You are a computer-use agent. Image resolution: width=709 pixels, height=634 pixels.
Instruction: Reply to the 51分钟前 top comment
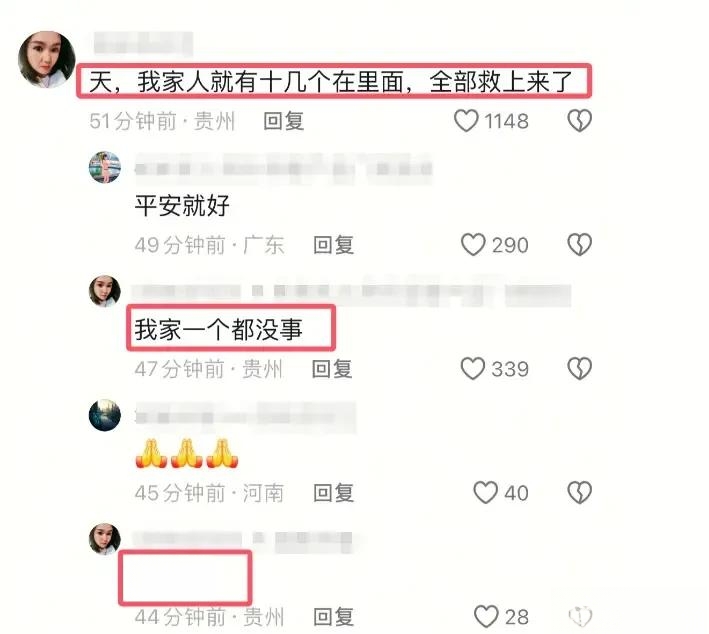[x=284, y=121]
